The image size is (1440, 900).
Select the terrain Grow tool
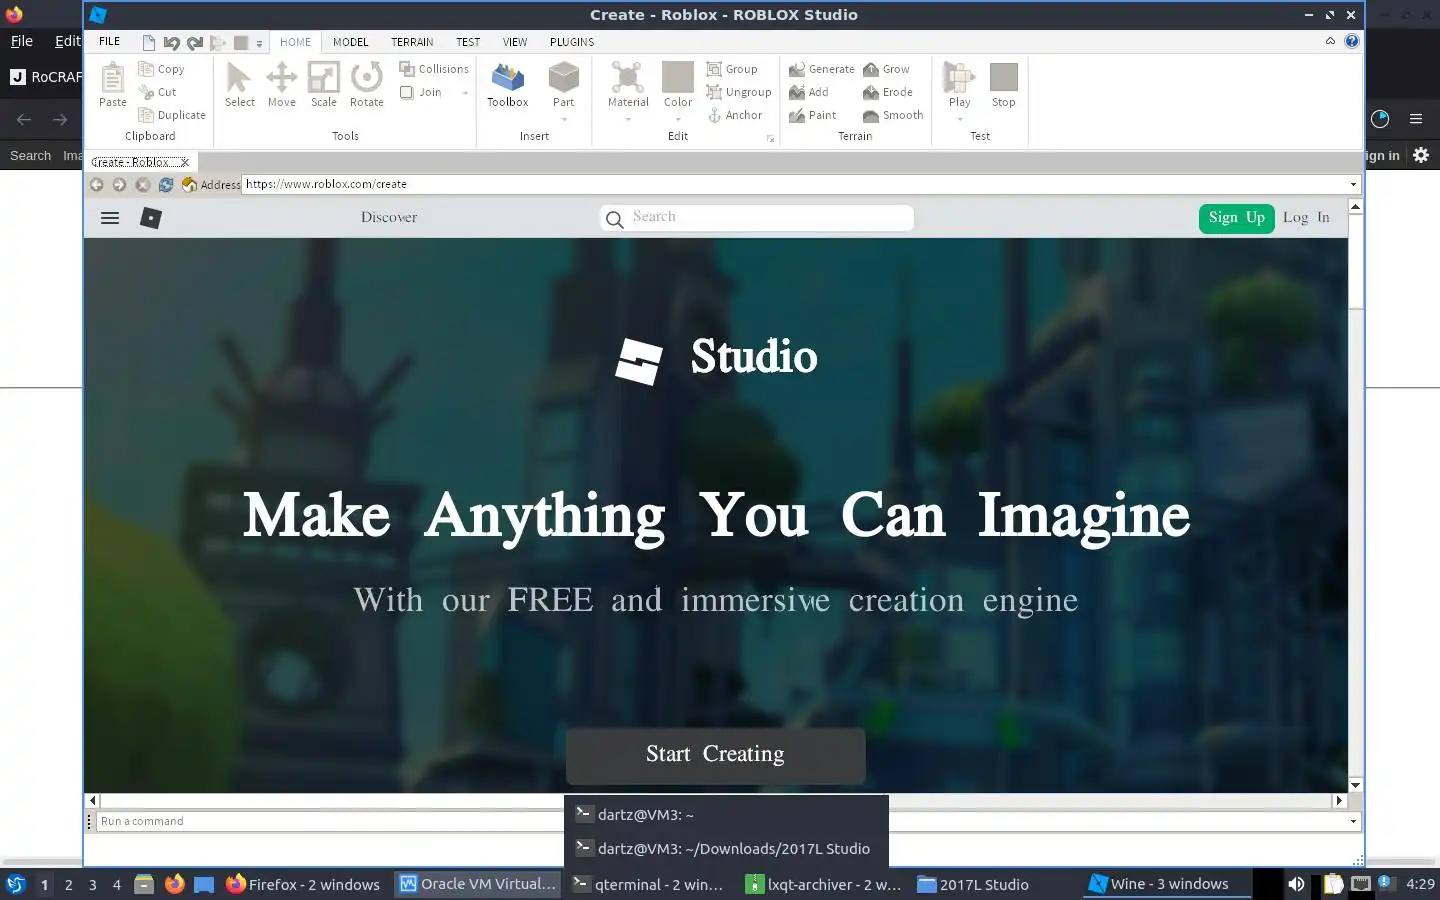click(886, 69)
